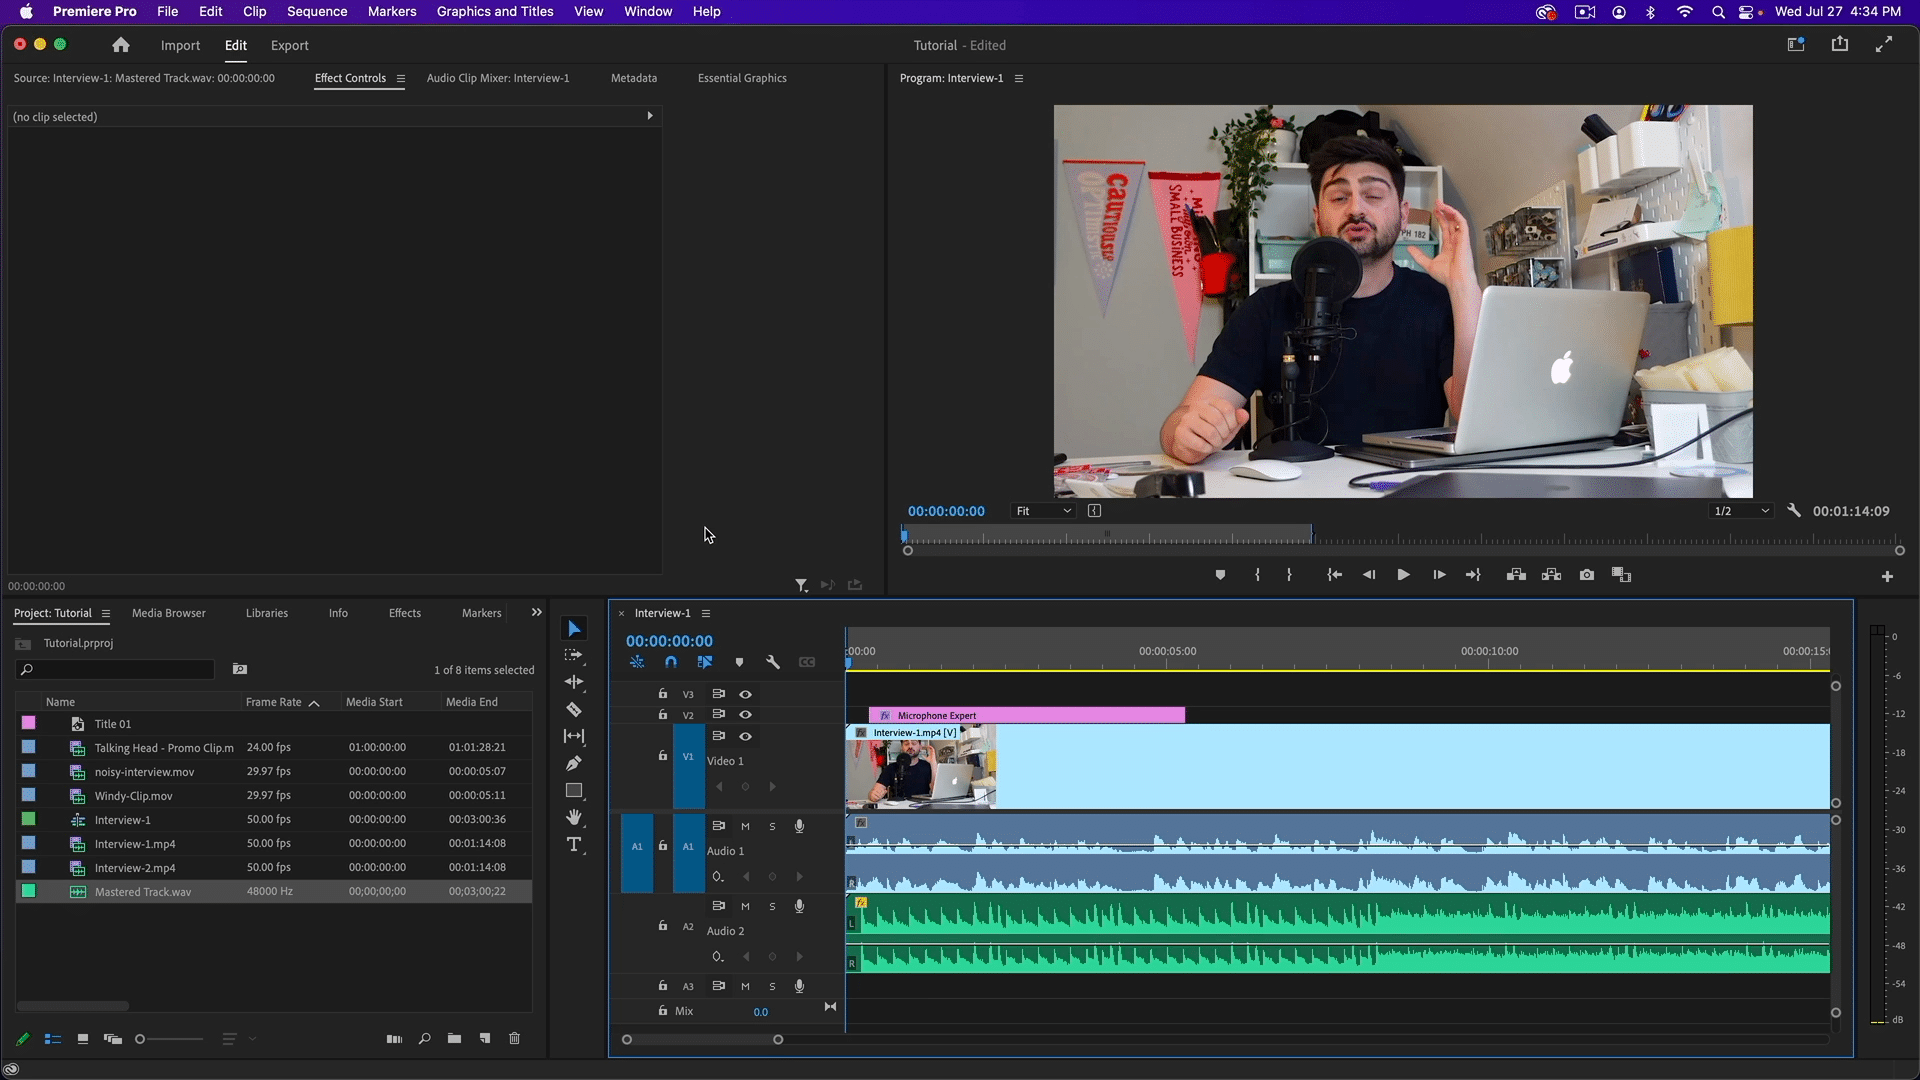Go to Import workspace
This screenshot has height=1080, width=1920.
point(180,46)
